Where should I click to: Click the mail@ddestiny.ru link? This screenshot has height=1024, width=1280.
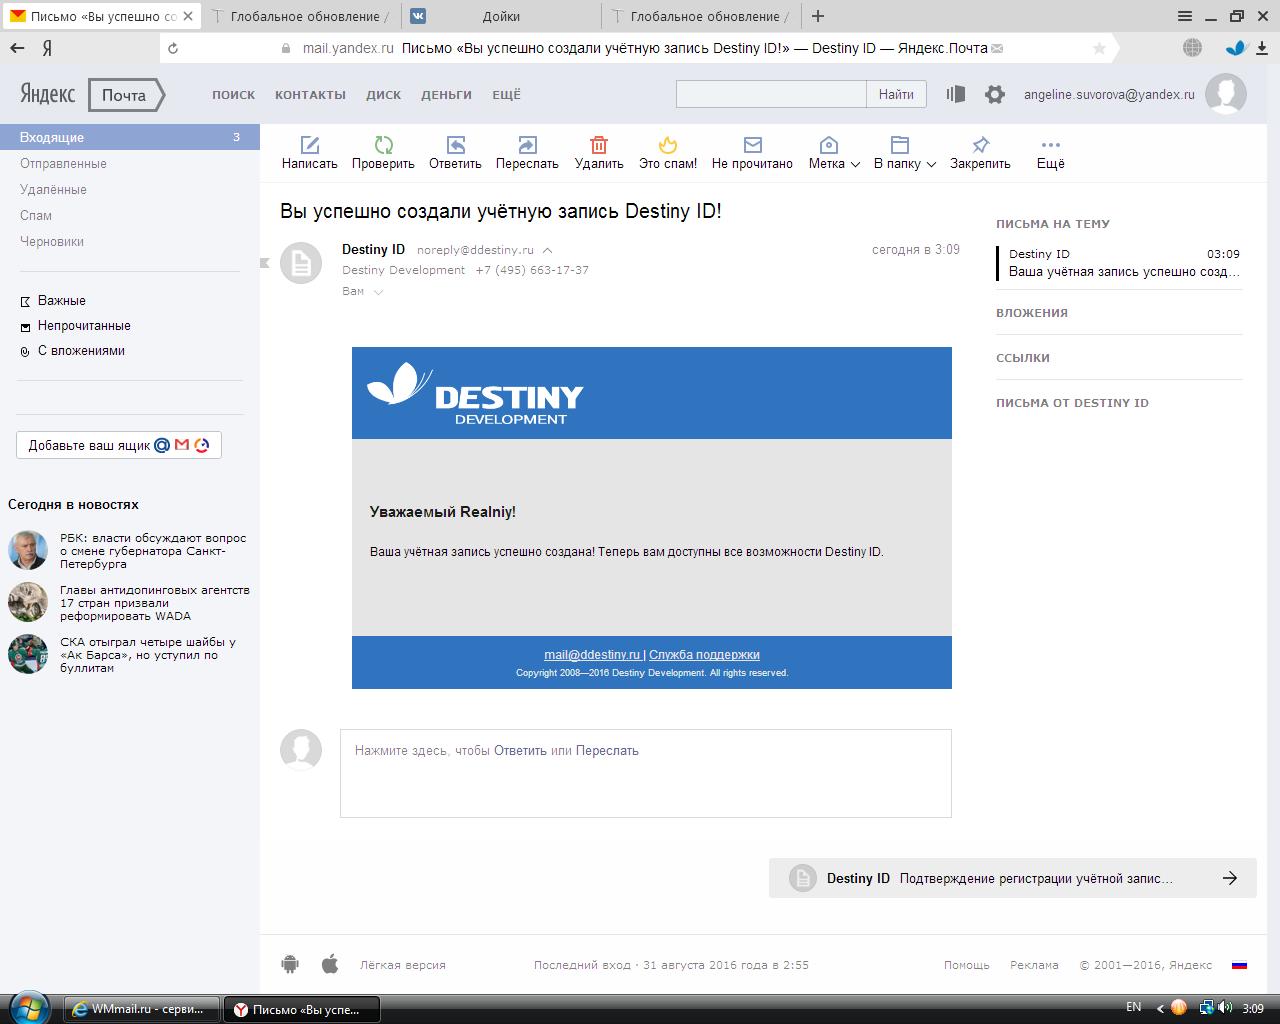pyautogui.click(x=592, y=654)
